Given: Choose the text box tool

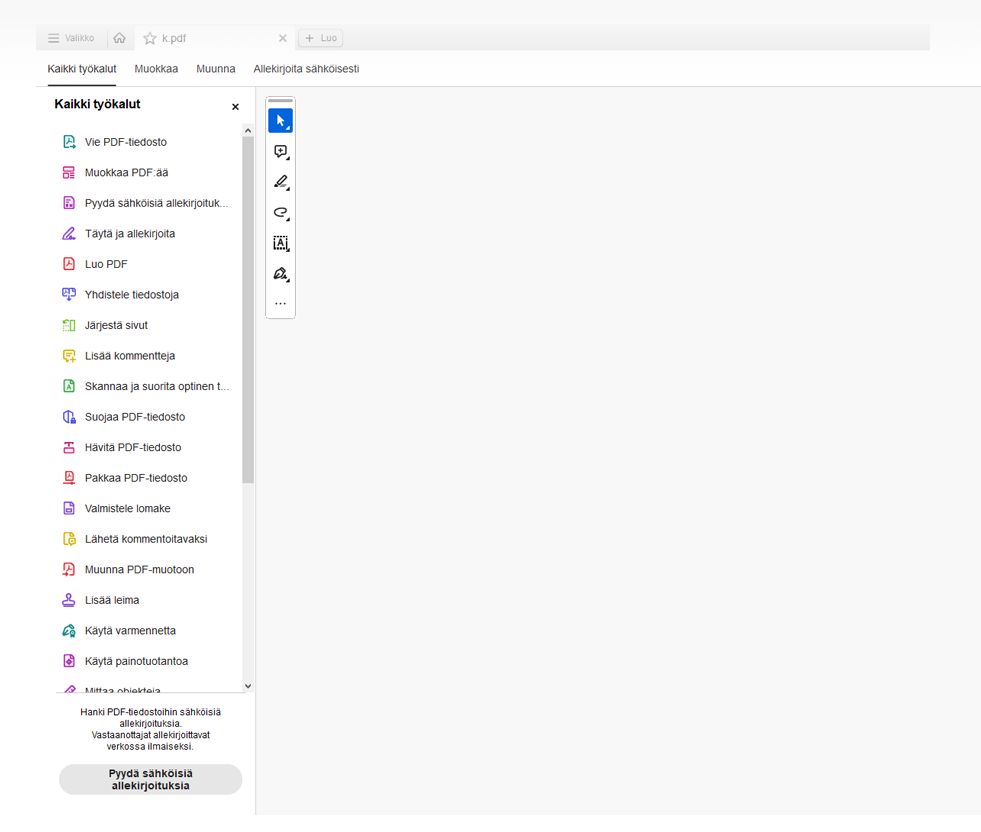Looking at the screenshot, I should [280, 243].
